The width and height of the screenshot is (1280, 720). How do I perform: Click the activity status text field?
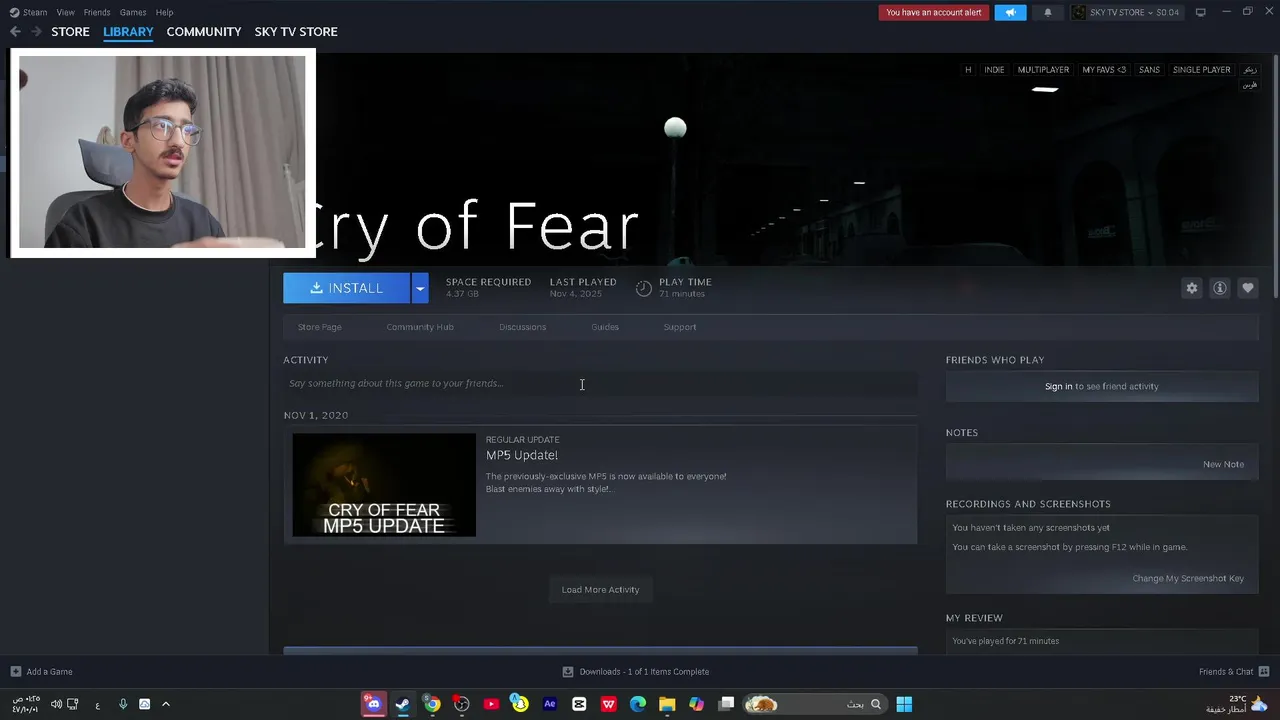coord(600,383)
